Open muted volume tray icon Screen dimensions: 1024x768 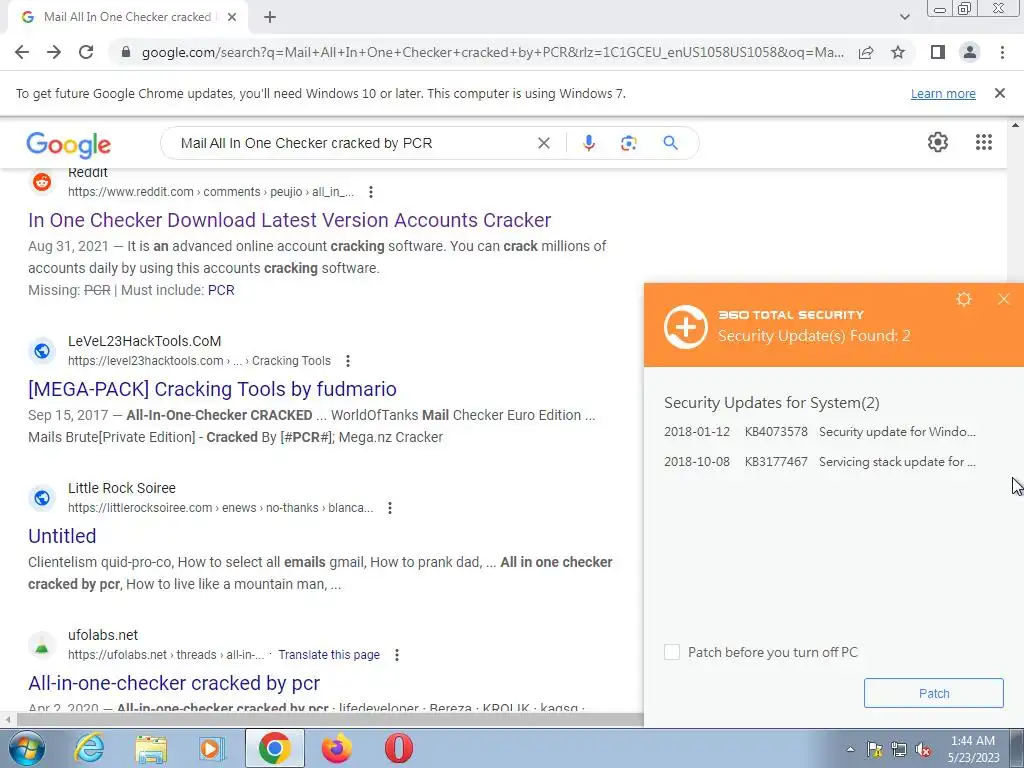923,749
